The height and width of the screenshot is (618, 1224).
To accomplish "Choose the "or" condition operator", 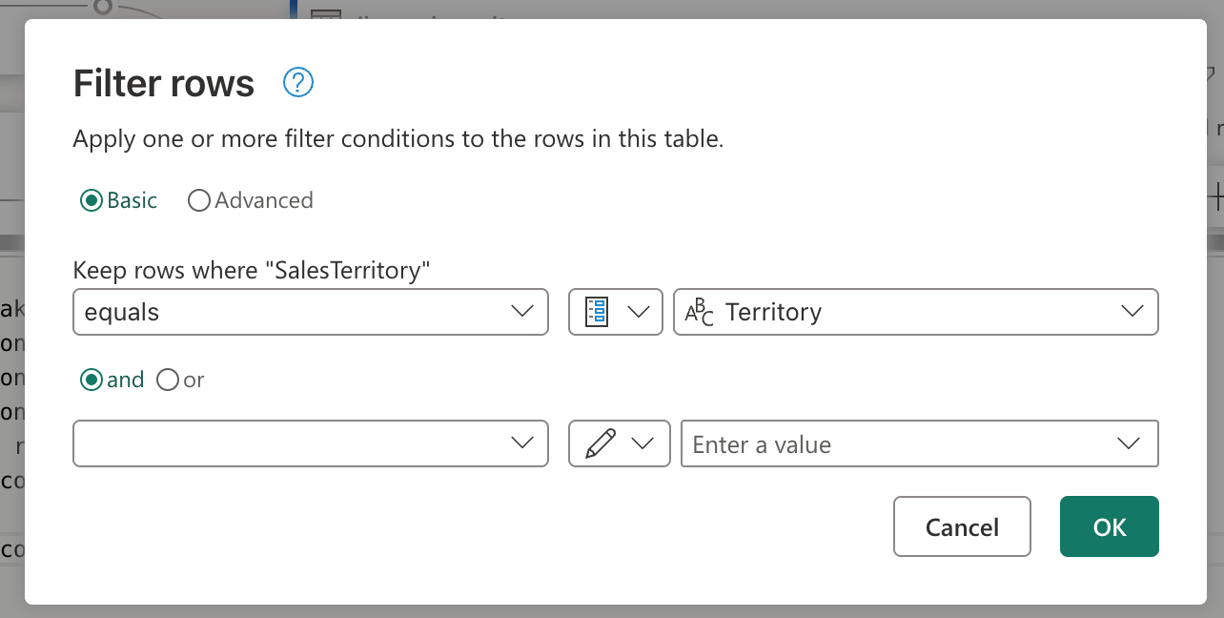I will click(x=167, y=379).
